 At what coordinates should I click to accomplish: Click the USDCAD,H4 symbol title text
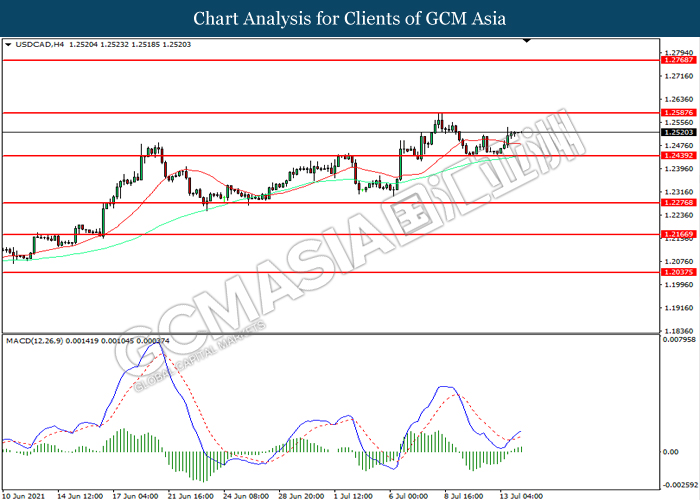click(40, 45)
